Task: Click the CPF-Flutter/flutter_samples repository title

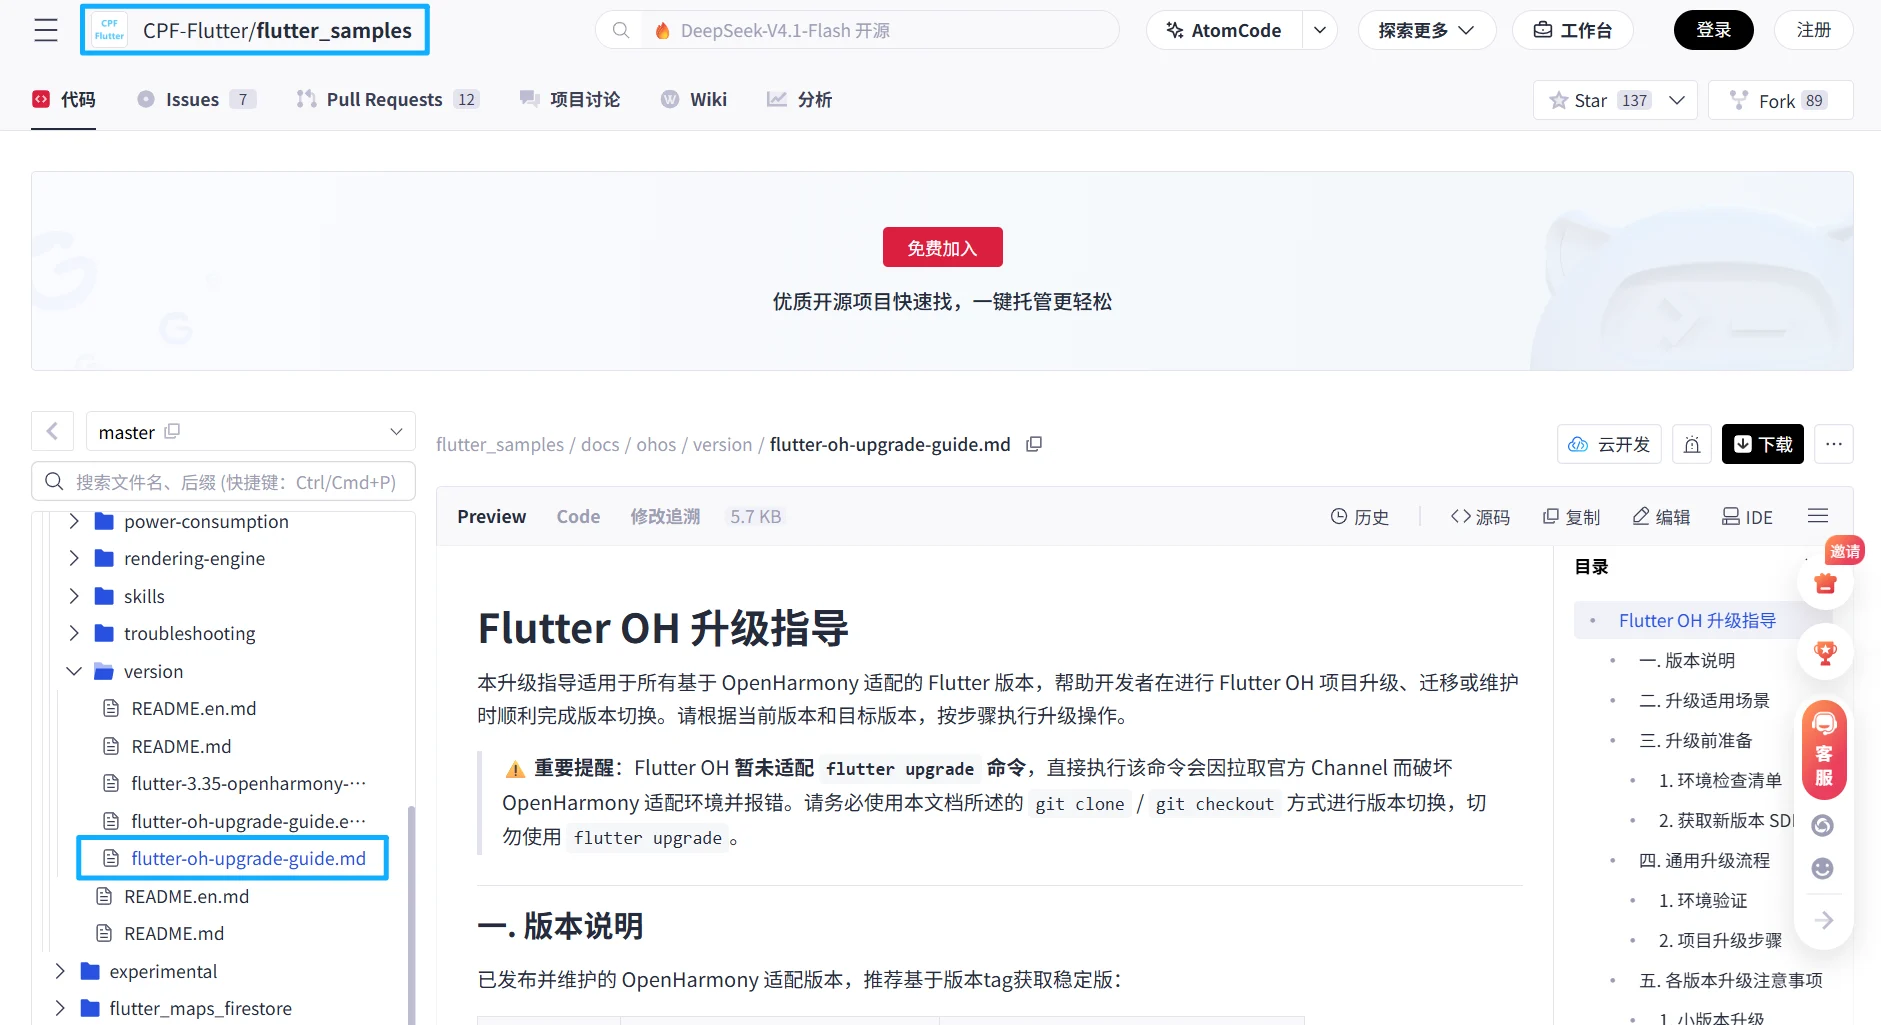Action: click(x=277, y=30)
